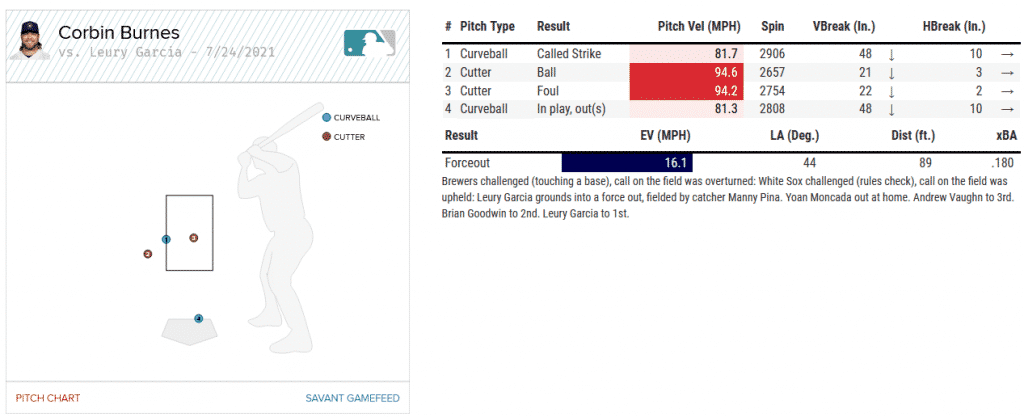
Task: Click the 94.6 MPH velocity cell
Action: click(x=687, y=72)
